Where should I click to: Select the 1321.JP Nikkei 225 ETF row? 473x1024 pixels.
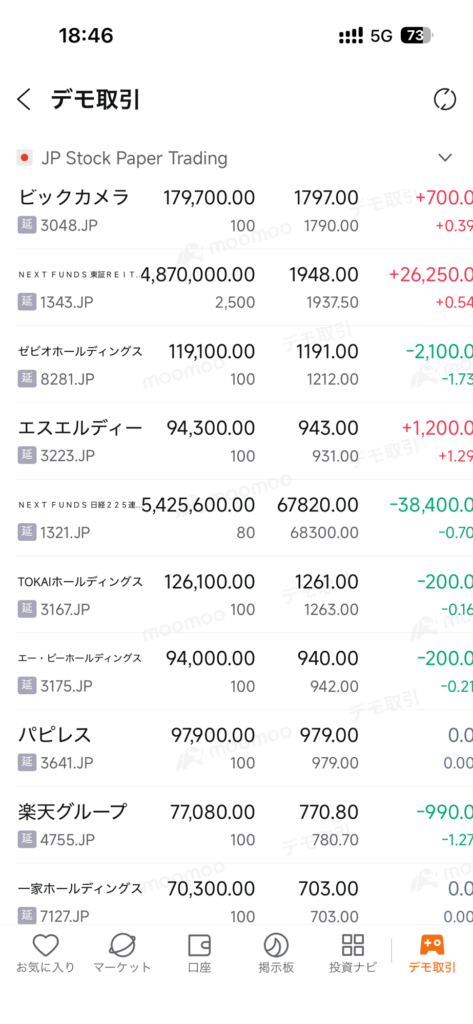(x=236, y=518)
